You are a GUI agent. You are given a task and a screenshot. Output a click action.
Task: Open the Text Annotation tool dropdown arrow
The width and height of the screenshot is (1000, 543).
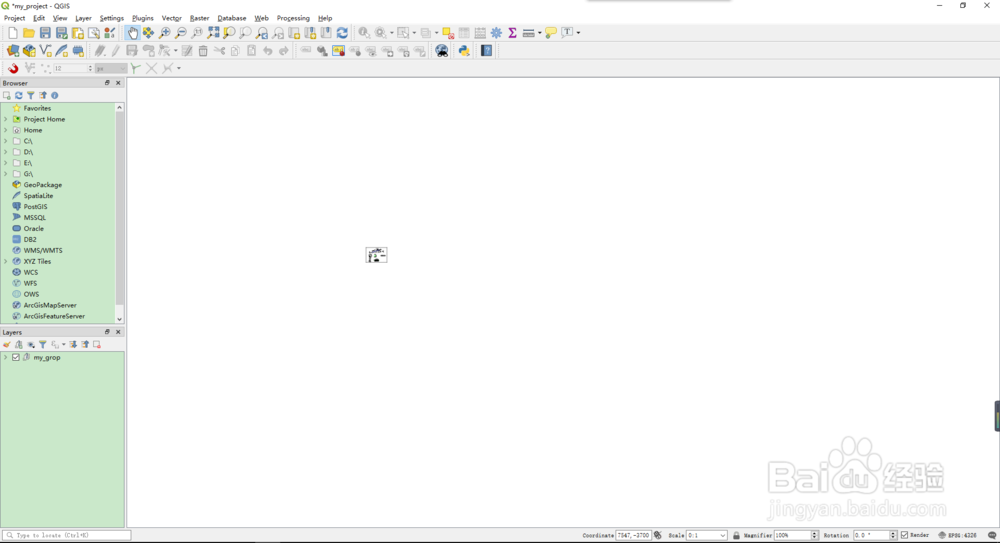point(578,33)
